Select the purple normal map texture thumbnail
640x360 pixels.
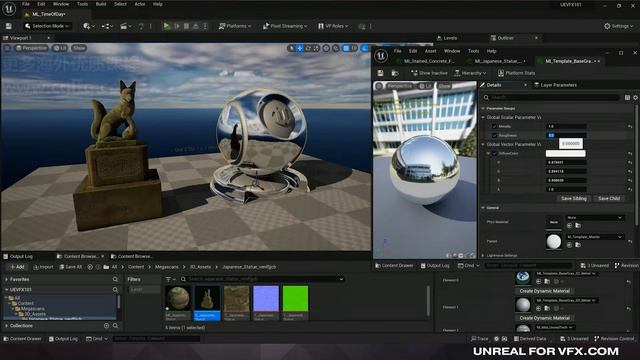266,298
